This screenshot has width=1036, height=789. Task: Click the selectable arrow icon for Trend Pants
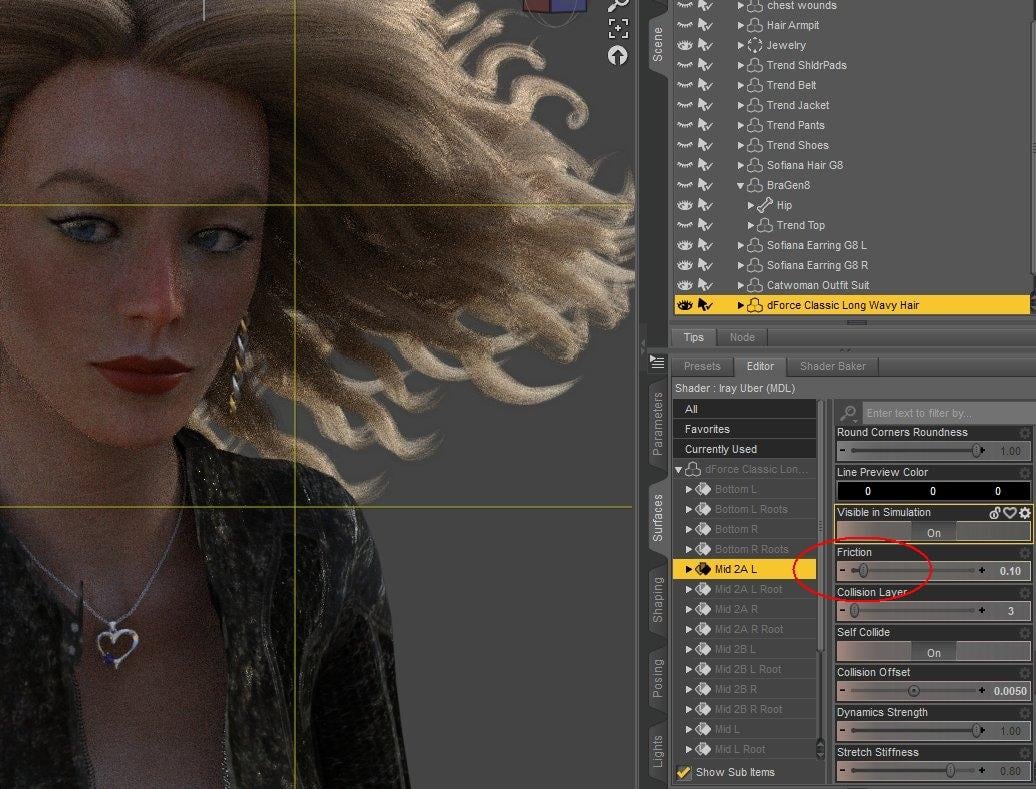(x=706, y=125)
